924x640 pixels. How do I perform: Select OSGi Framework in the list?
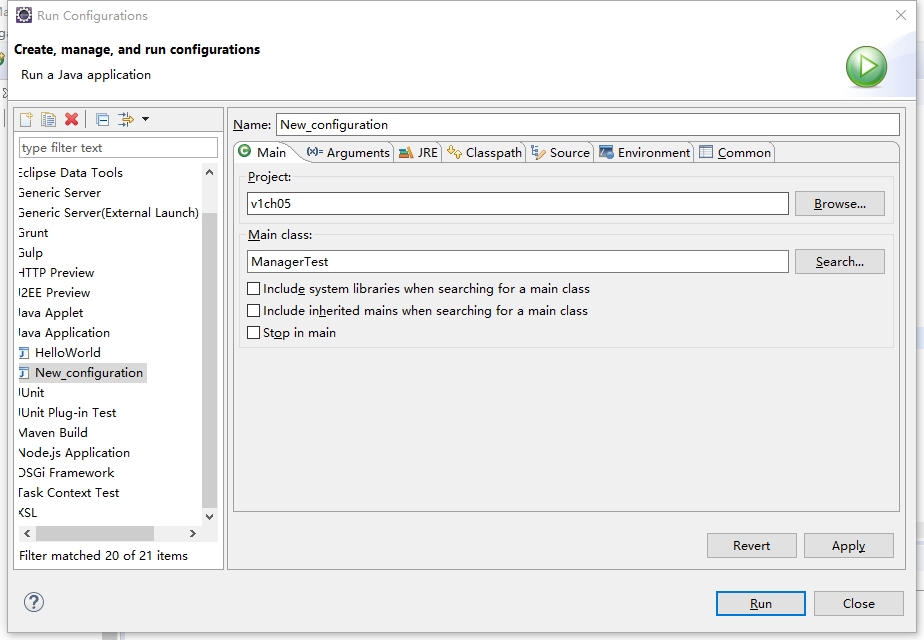tap(67, 473)
